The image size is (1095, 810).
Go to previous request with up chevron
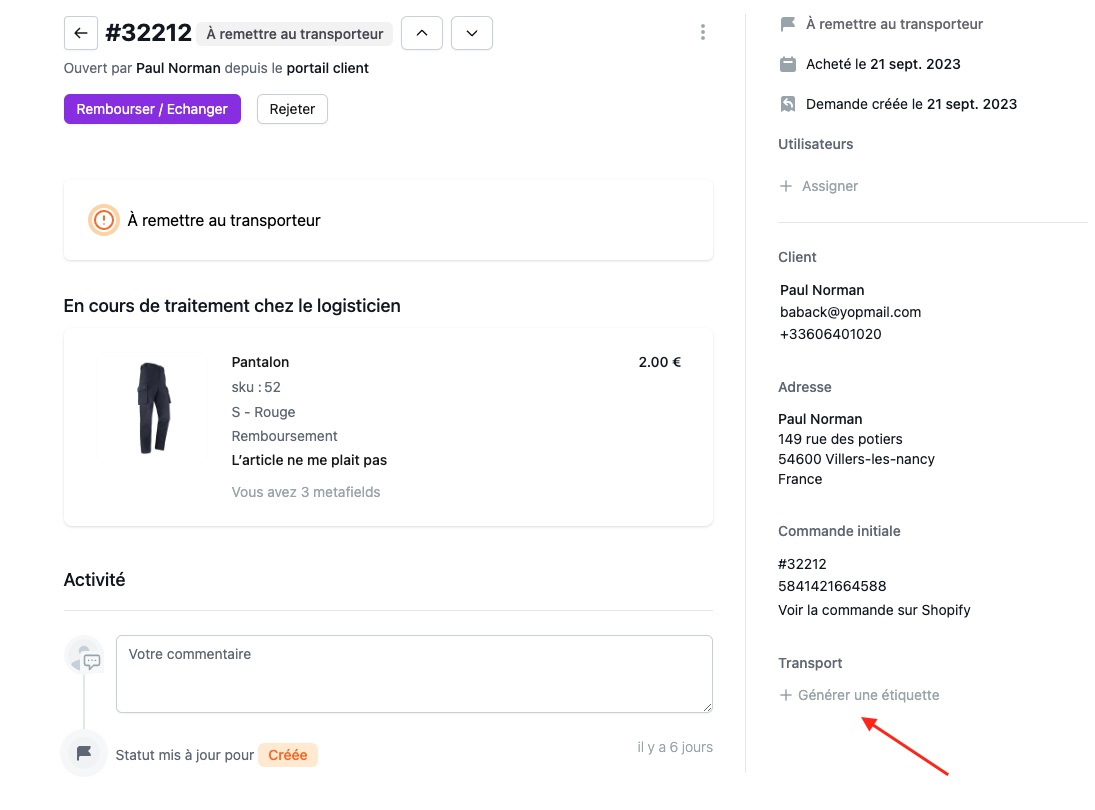click(422, 33)
